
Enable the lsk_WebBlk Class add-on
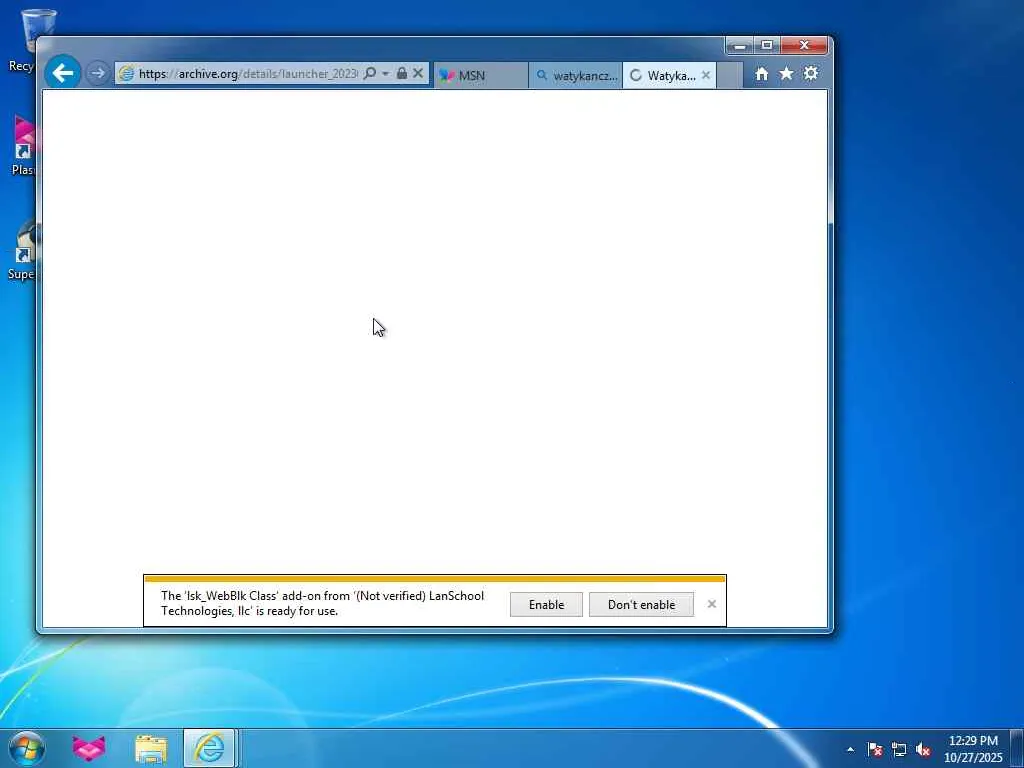coord(546,605)
